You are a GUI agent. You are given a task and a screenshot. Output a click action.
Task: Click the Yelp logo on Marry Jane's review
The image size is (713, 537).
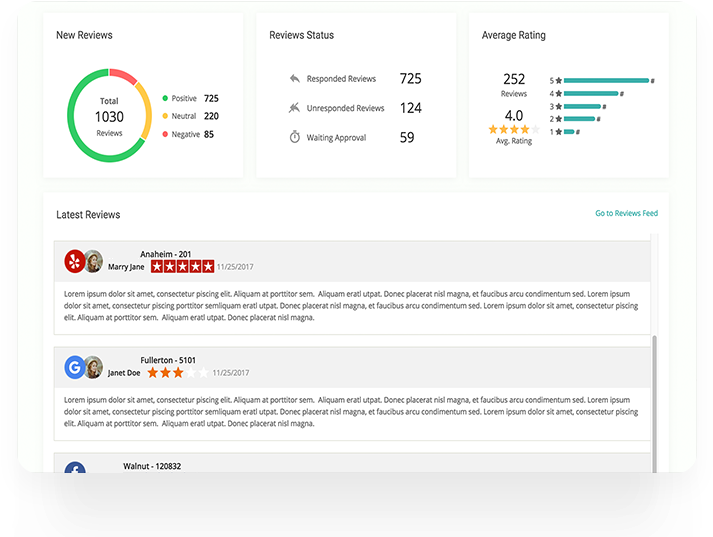tap(75, 261)
